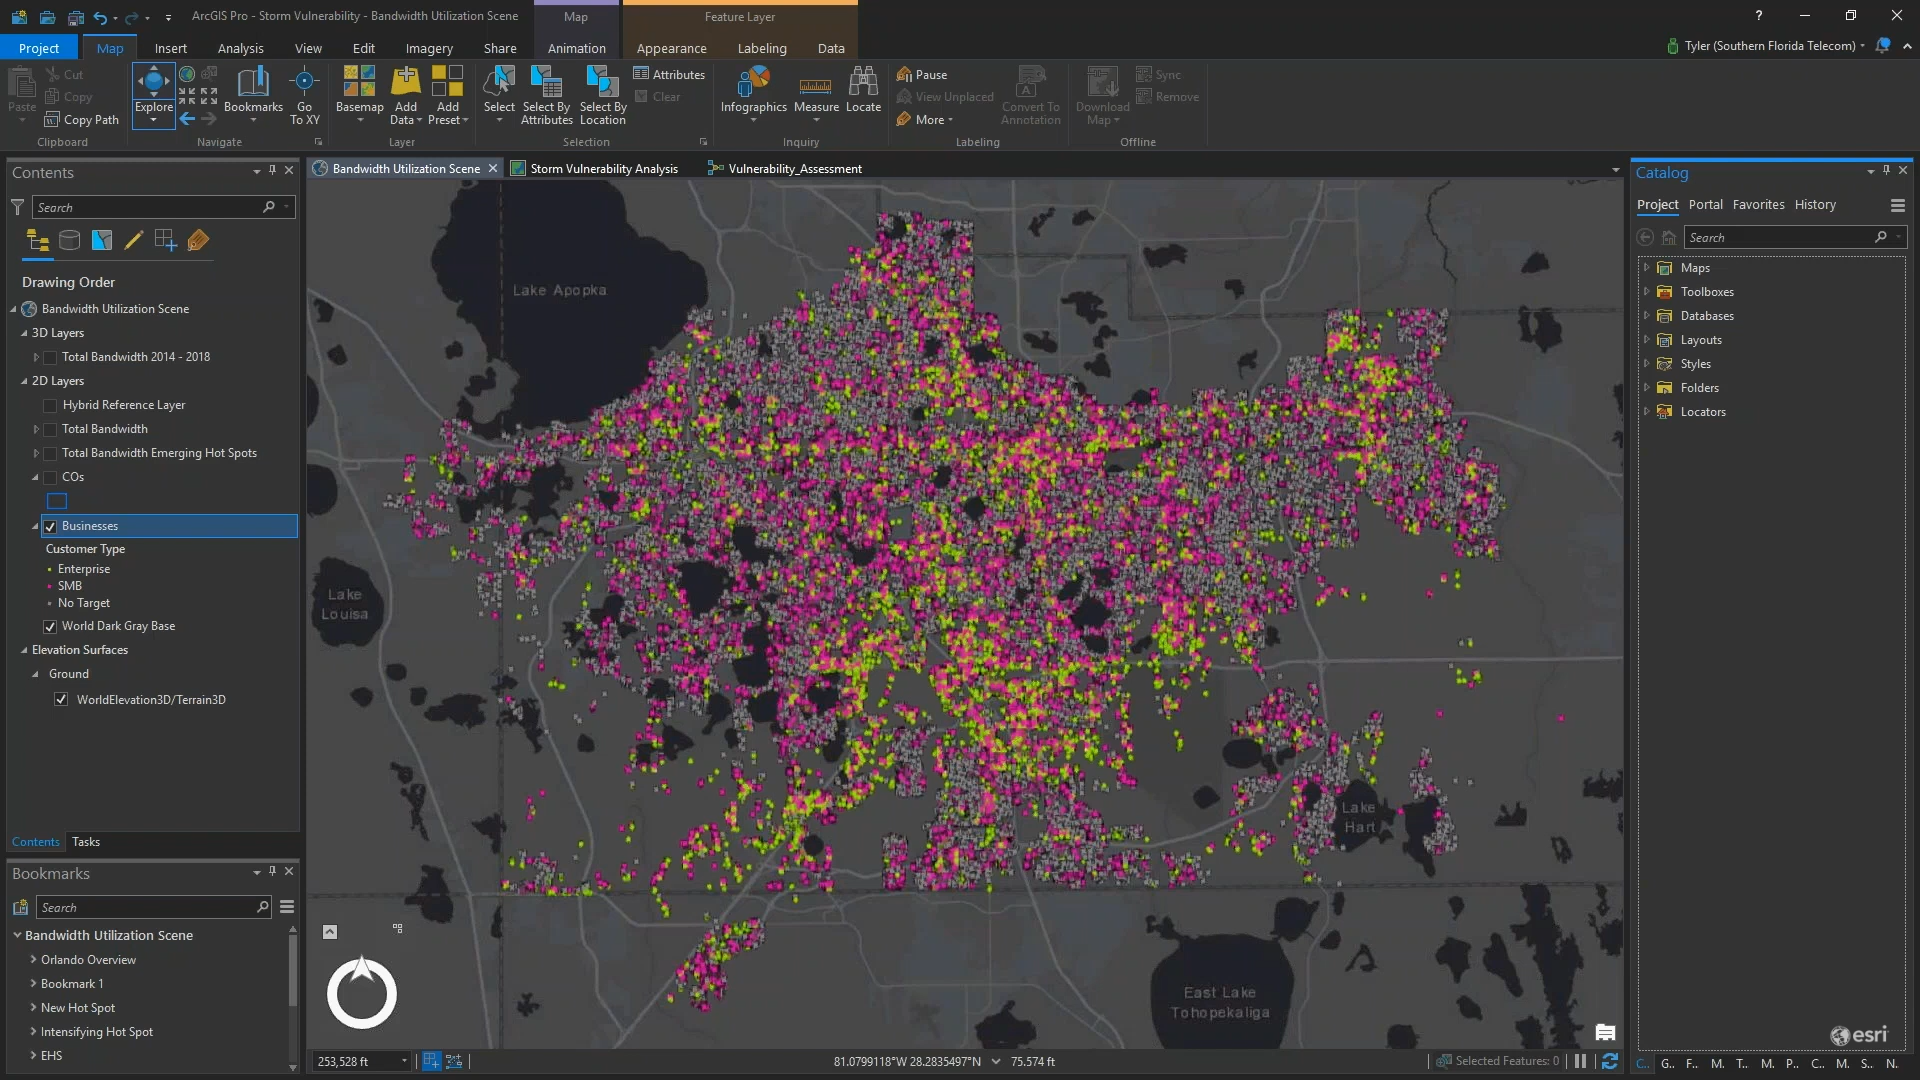Open the Bookmarks pane options menu

[x=287, y=907]
